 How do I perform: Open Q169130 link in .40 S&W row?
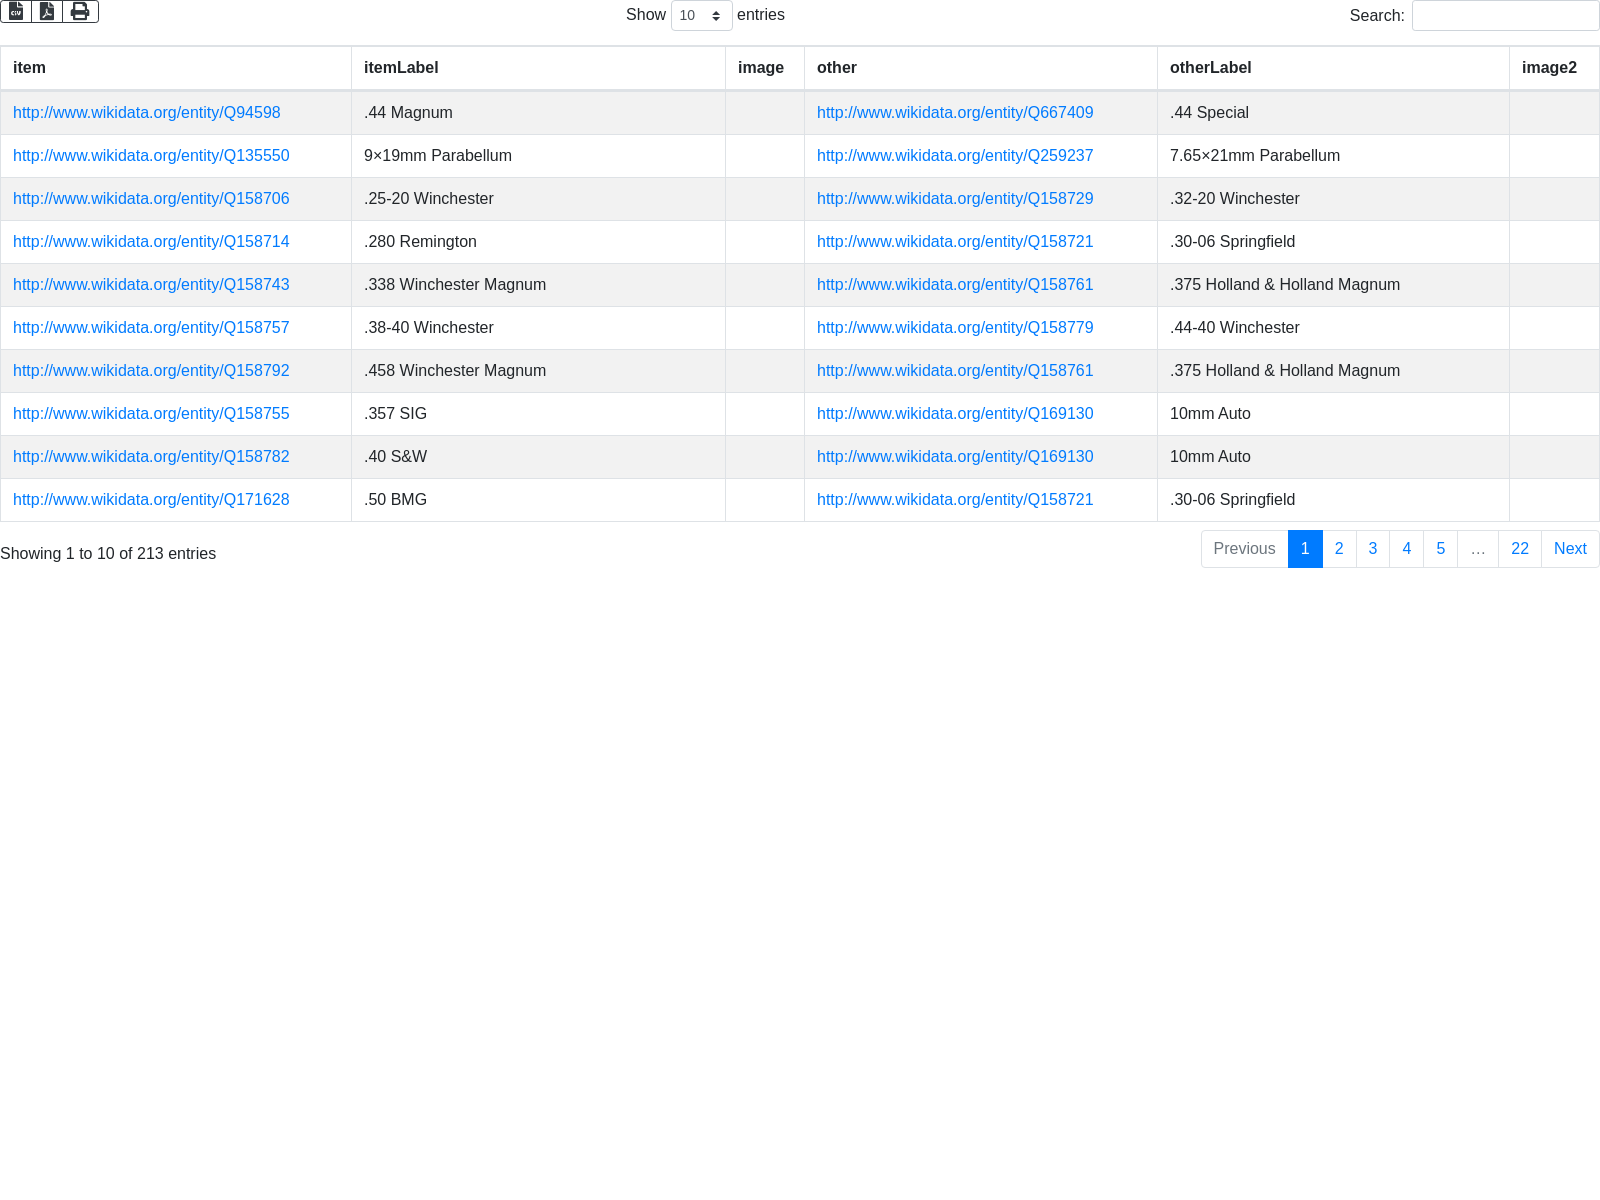955,457
